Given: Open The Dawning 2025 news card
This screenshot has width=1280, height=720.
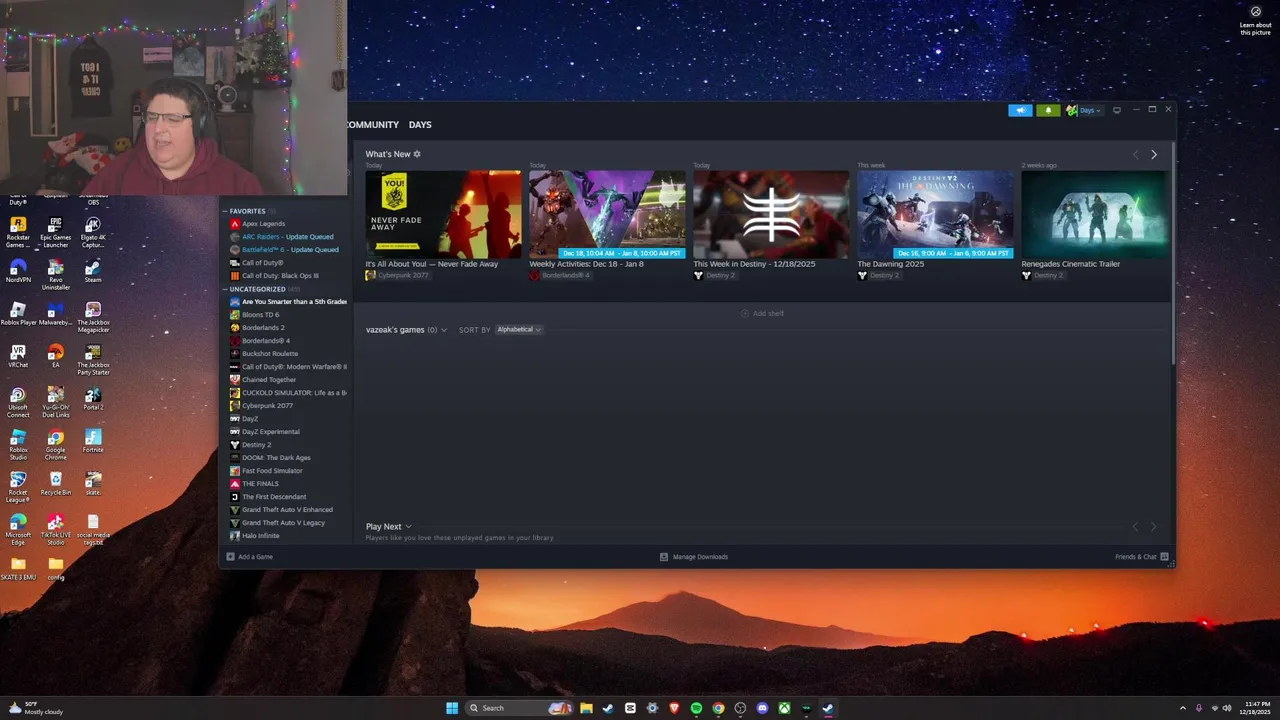Looking at the screenshot, I should coord(935,214).
